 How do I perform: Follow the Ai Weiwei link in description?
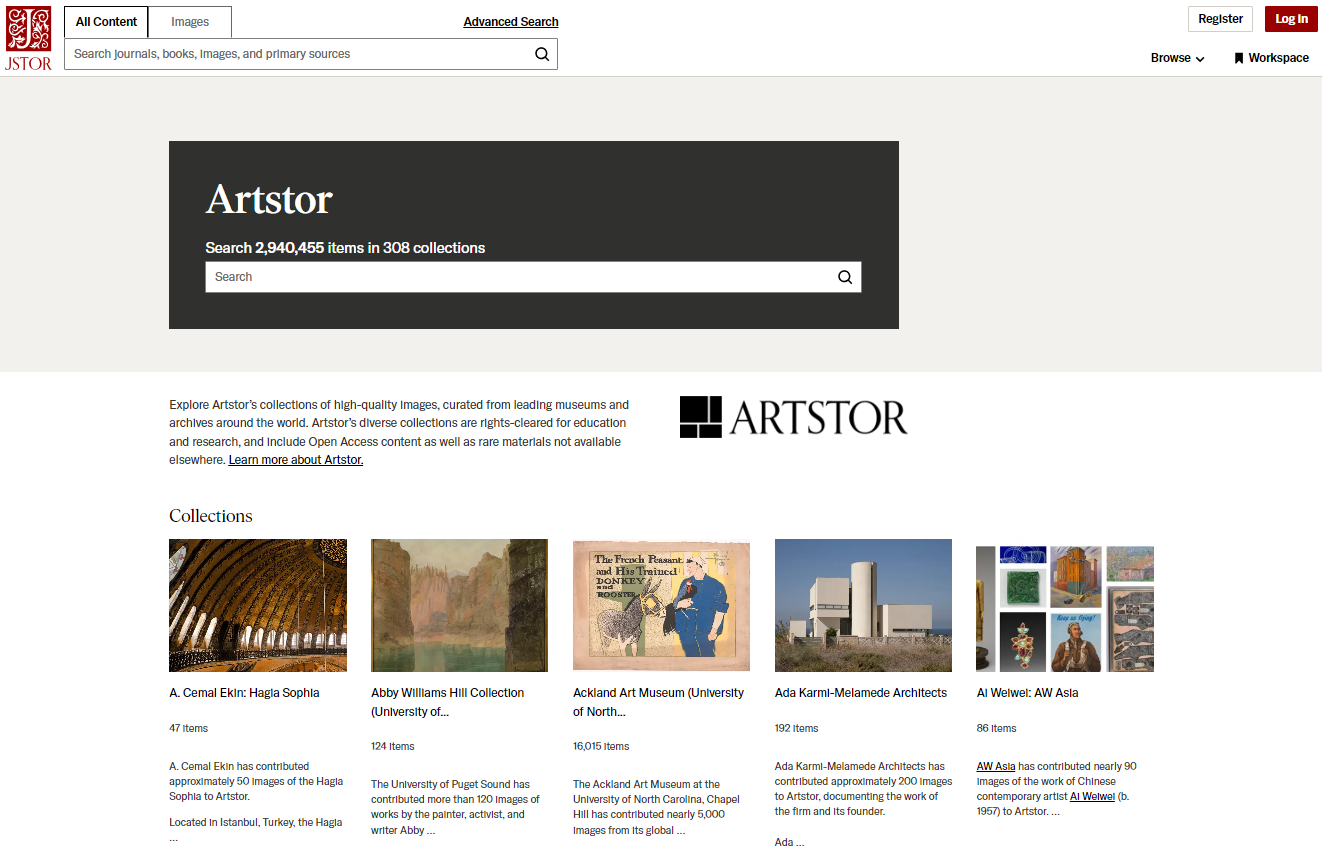[x=1092, y=797]
